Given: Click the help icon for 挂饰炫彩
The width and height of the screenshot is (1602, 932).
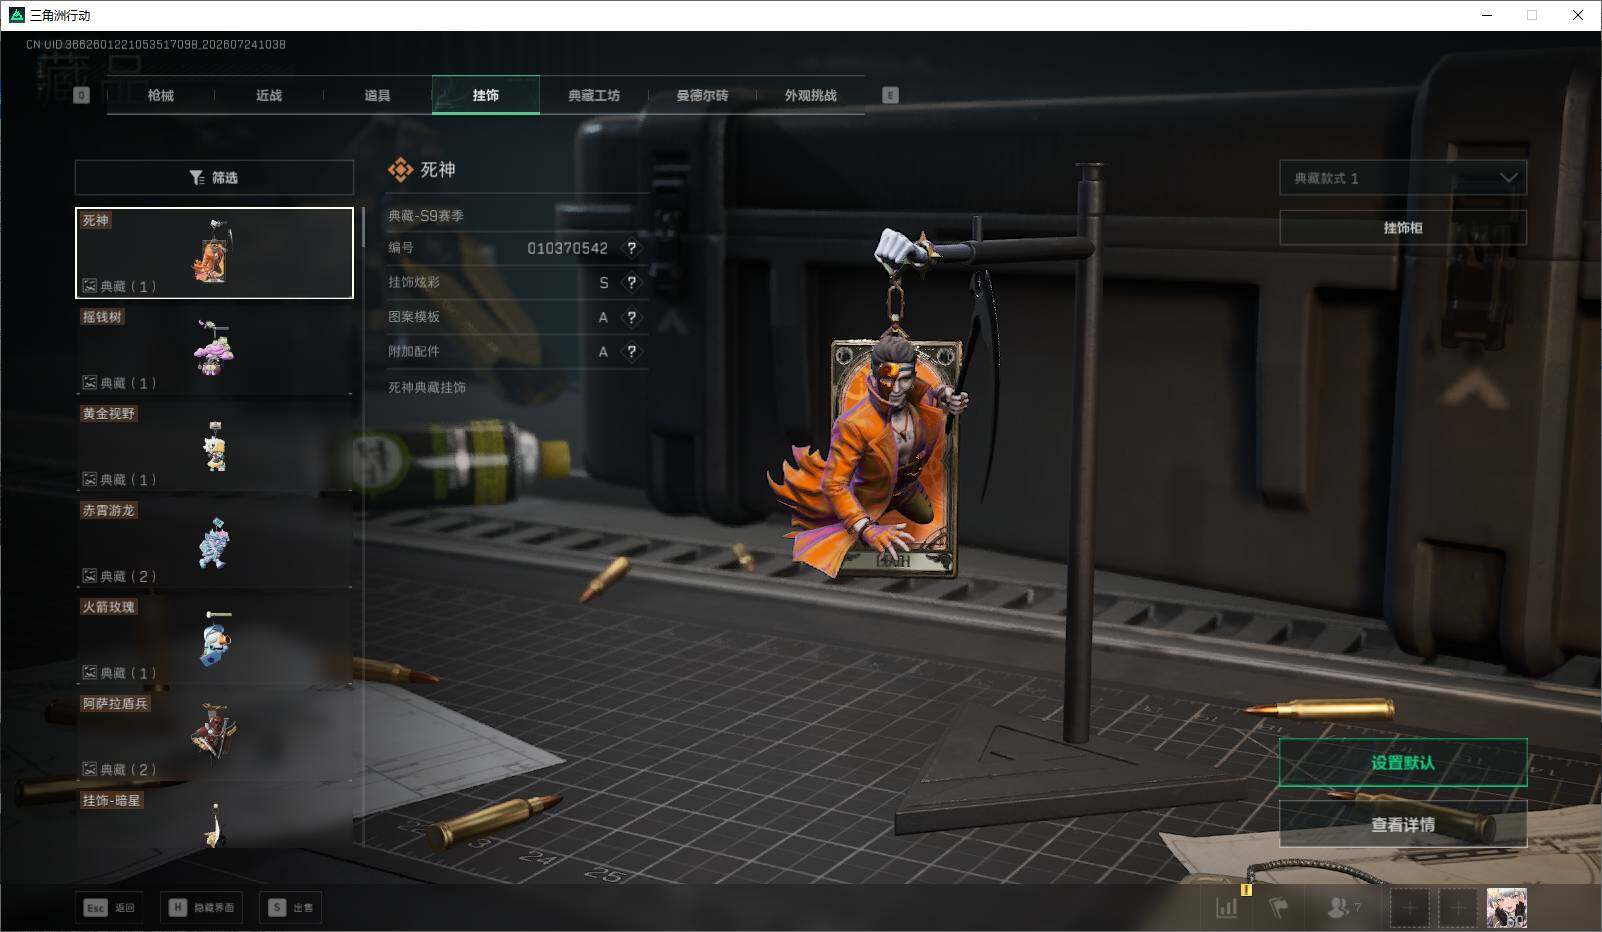Looking at the screenshot, I should coord(631,283).
